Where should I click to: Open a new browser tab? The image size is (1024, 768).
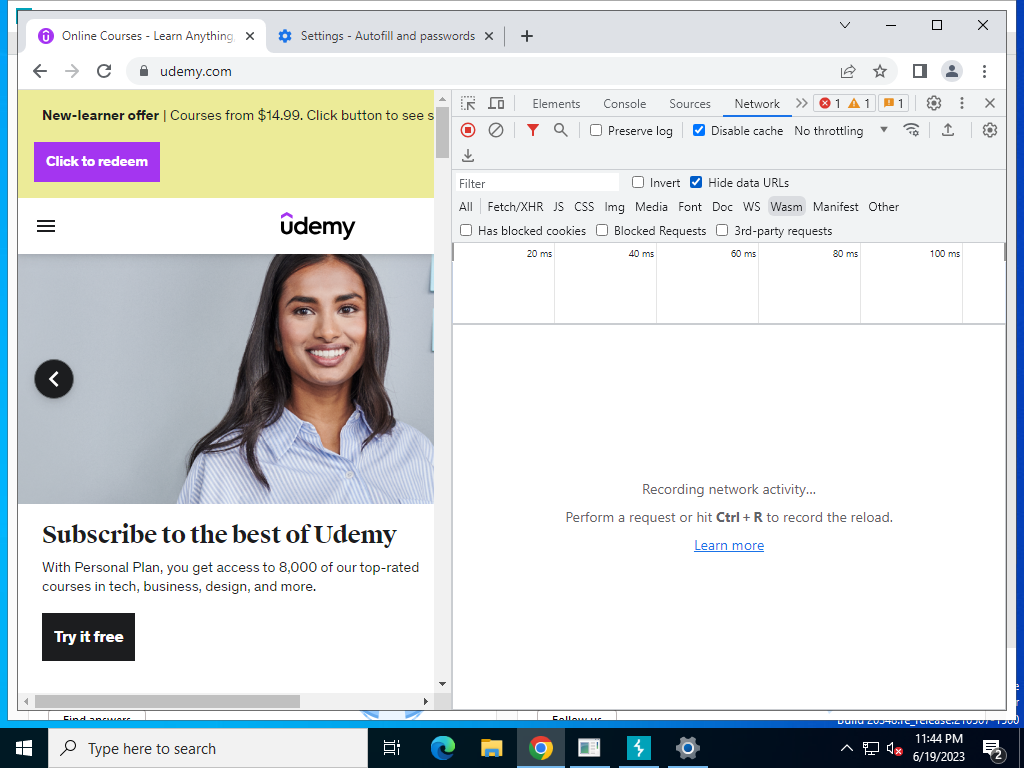[527, 36]
